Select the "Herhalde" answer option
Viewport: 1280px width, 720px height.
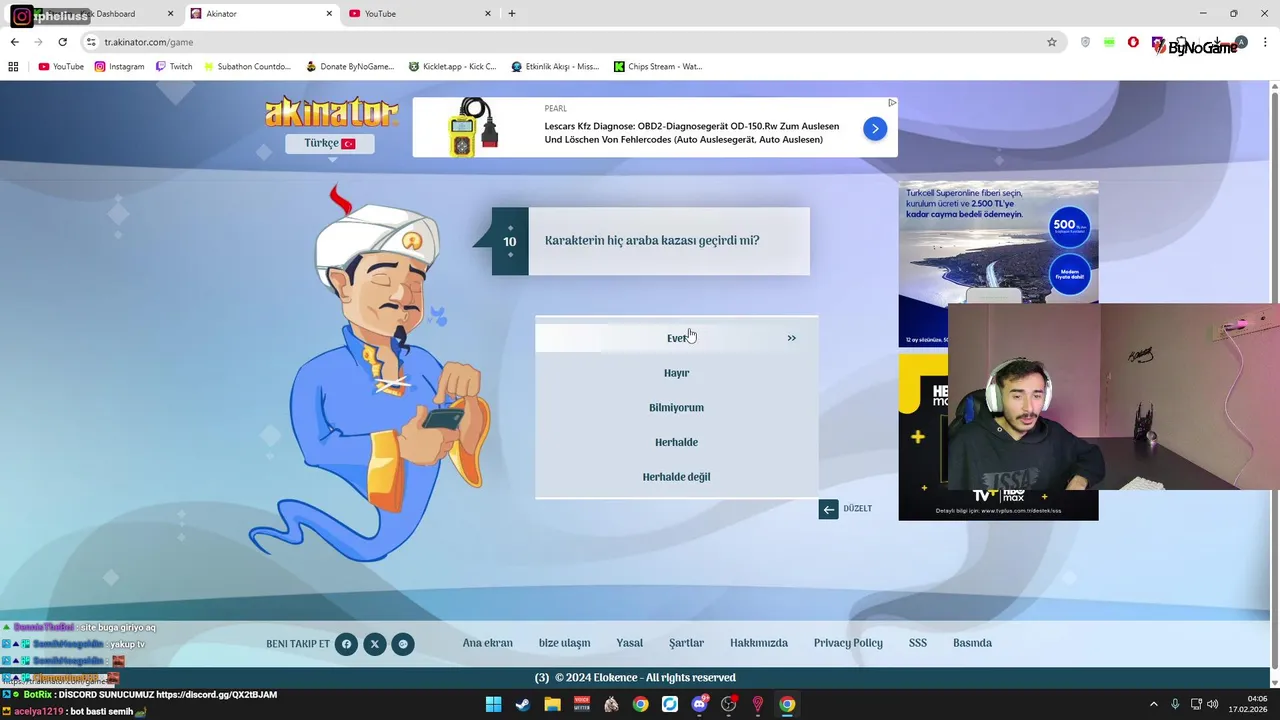point(676,442)
